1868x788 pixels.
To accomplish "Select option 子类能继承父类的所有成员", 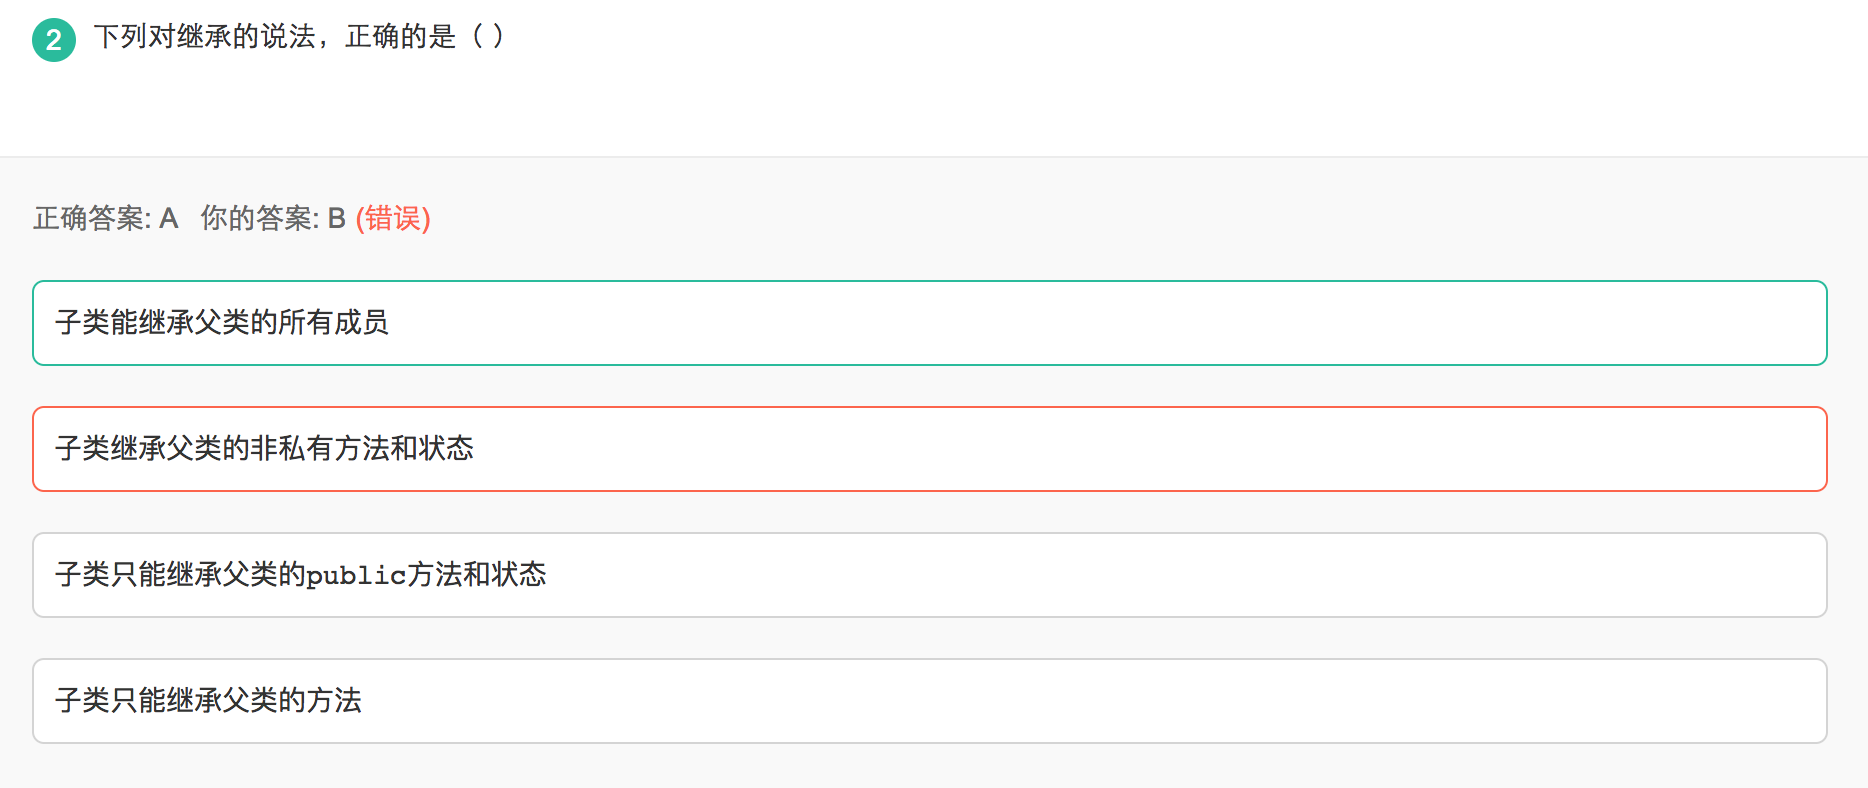I will (930, 323).
